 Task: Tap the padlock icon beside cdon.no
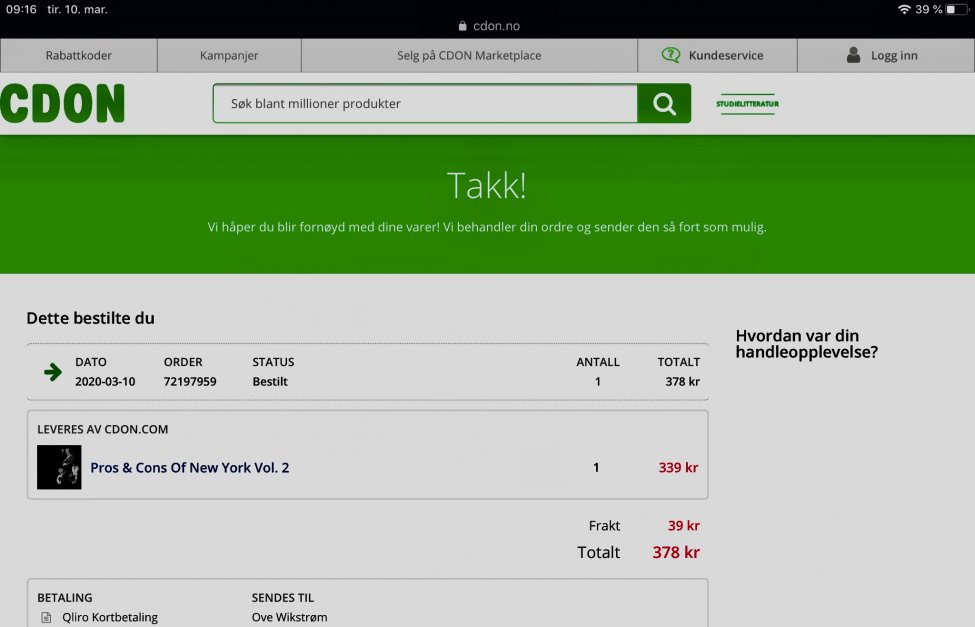pyautogui.click(x=463, y=26)
